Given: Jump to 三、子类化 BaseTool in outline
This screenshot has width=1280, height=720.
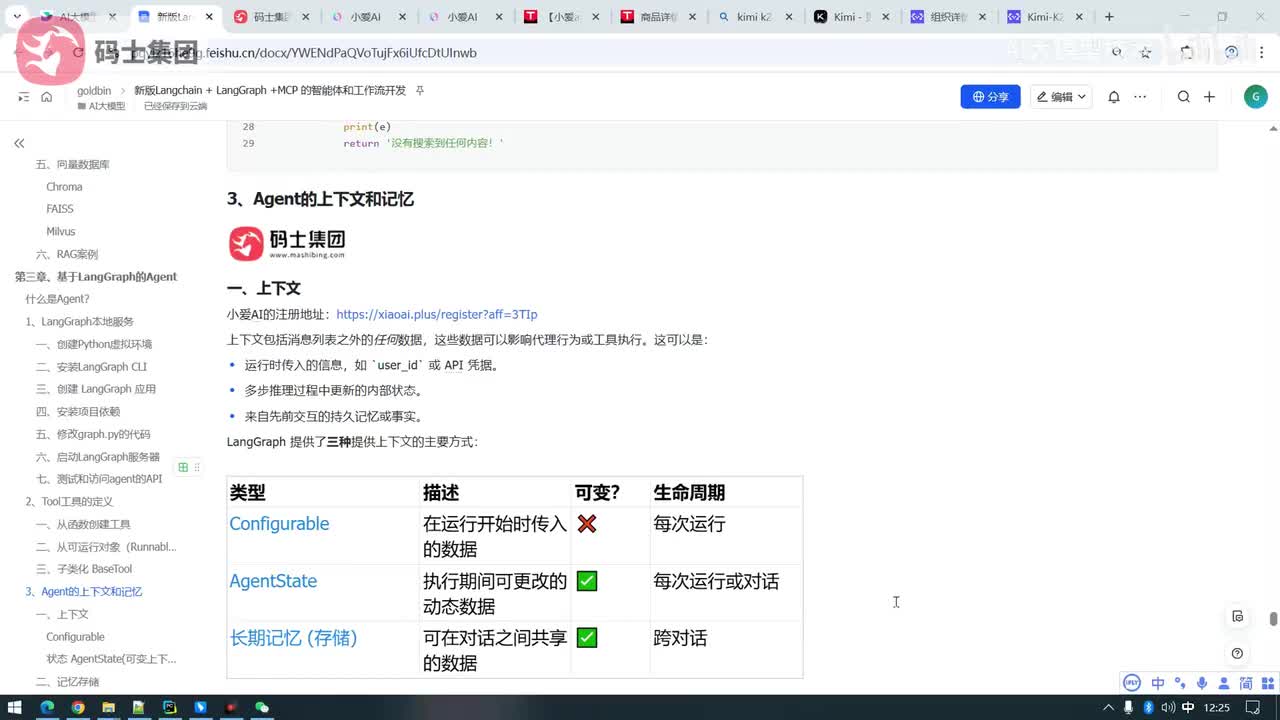Looking at the screenshot, I should pos(84,569).
